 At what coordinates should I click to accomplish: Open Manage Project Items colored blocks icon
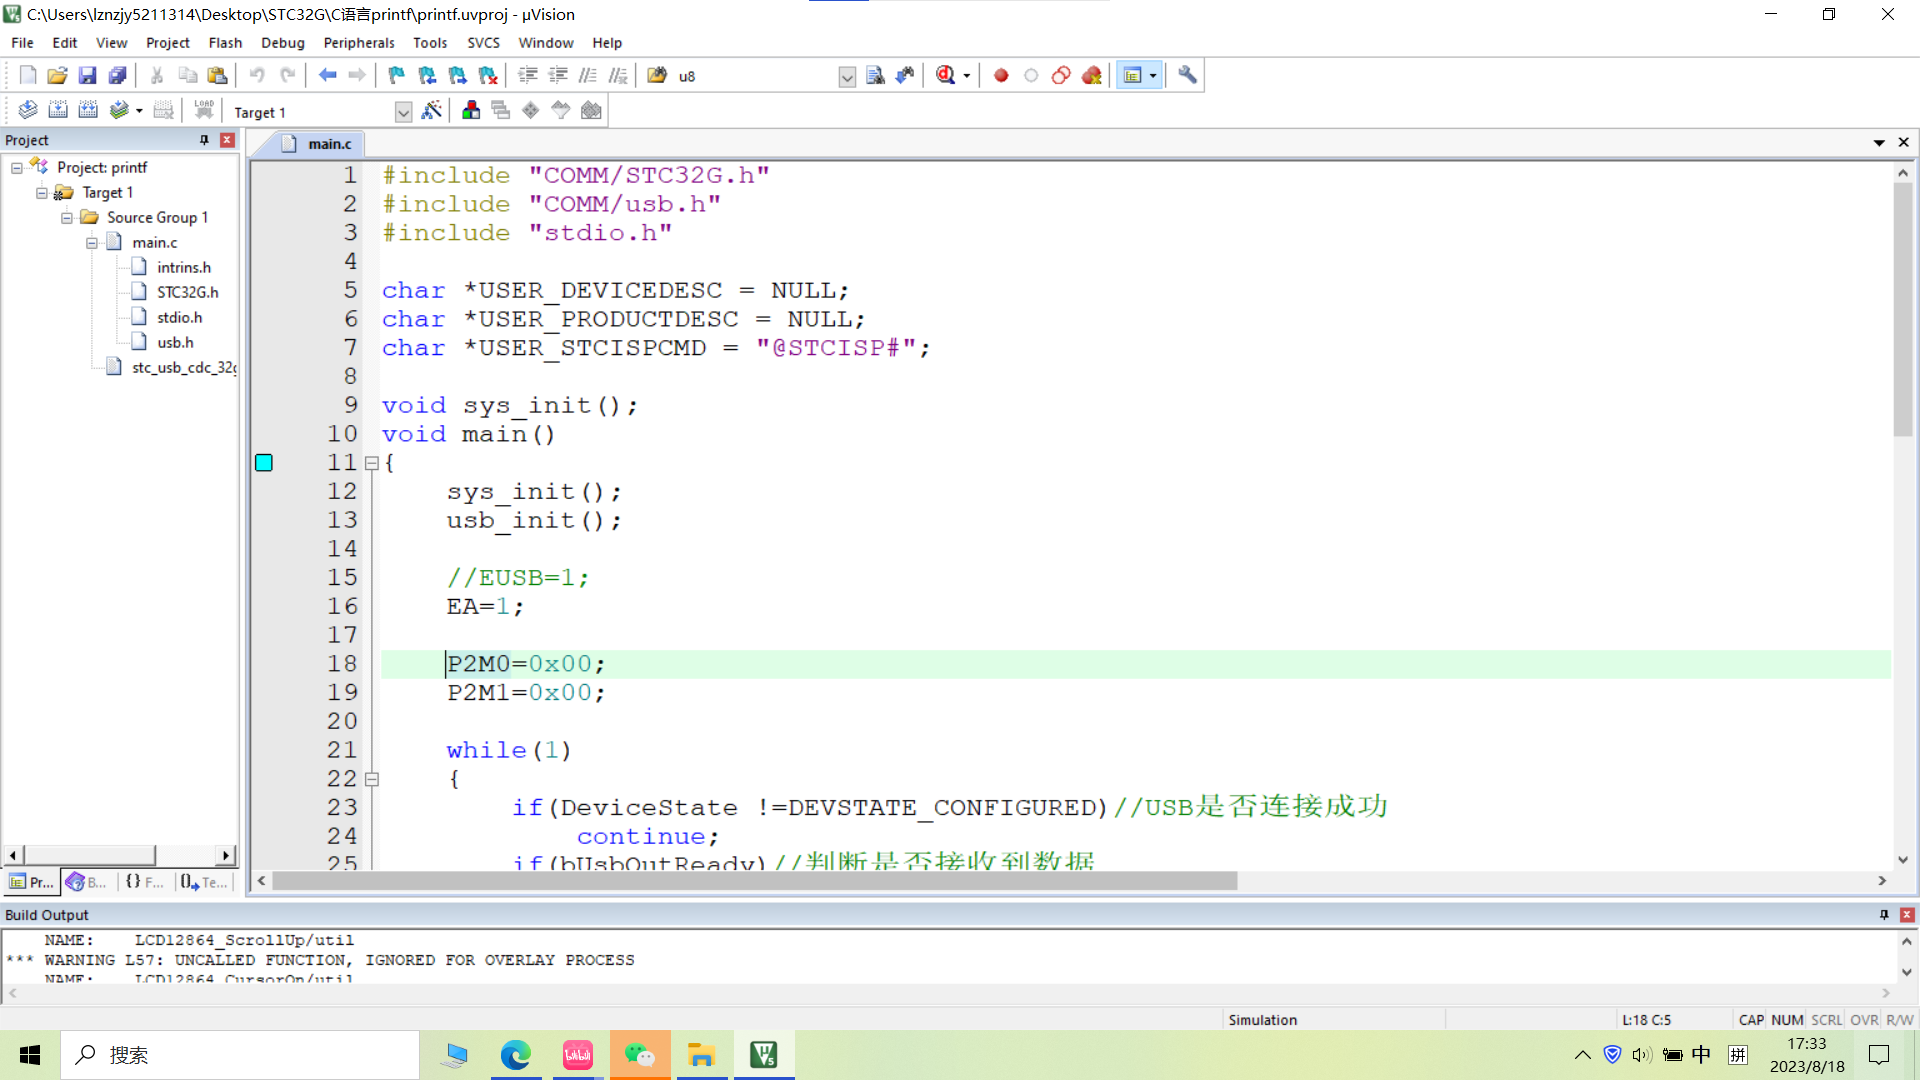(x=471, y=110)
